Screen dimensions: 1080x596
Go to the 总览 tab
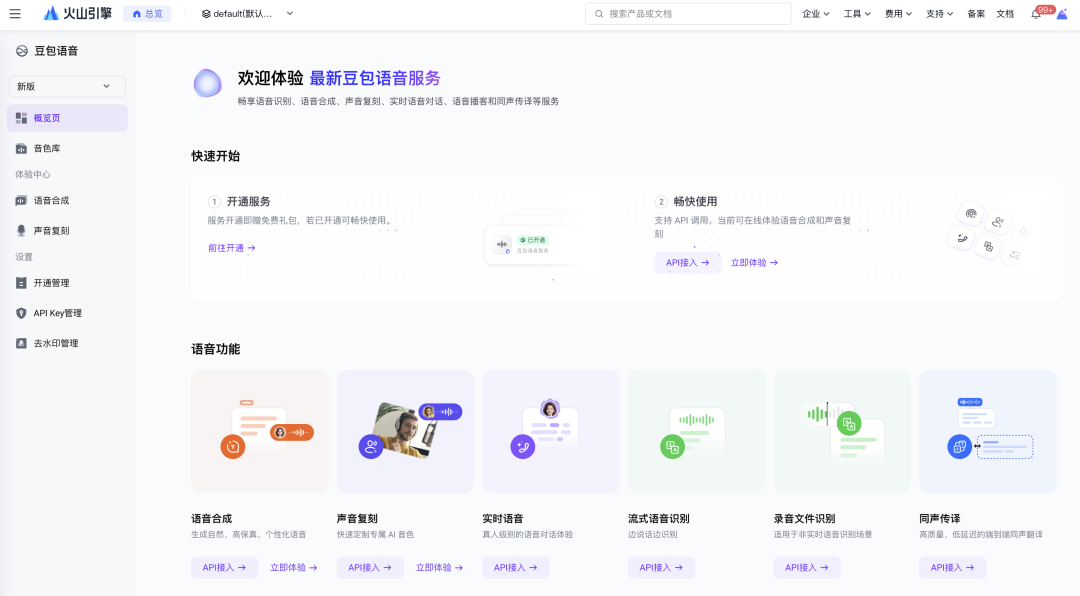point(147,14)
